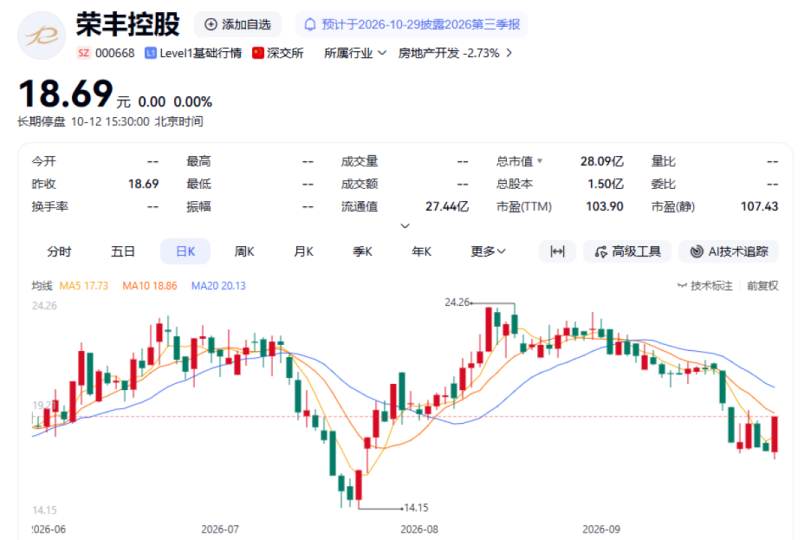Expand the 所属行业 dropdown
The width and height of the screenshot is (804, 540).
click(x=355, y=53)
